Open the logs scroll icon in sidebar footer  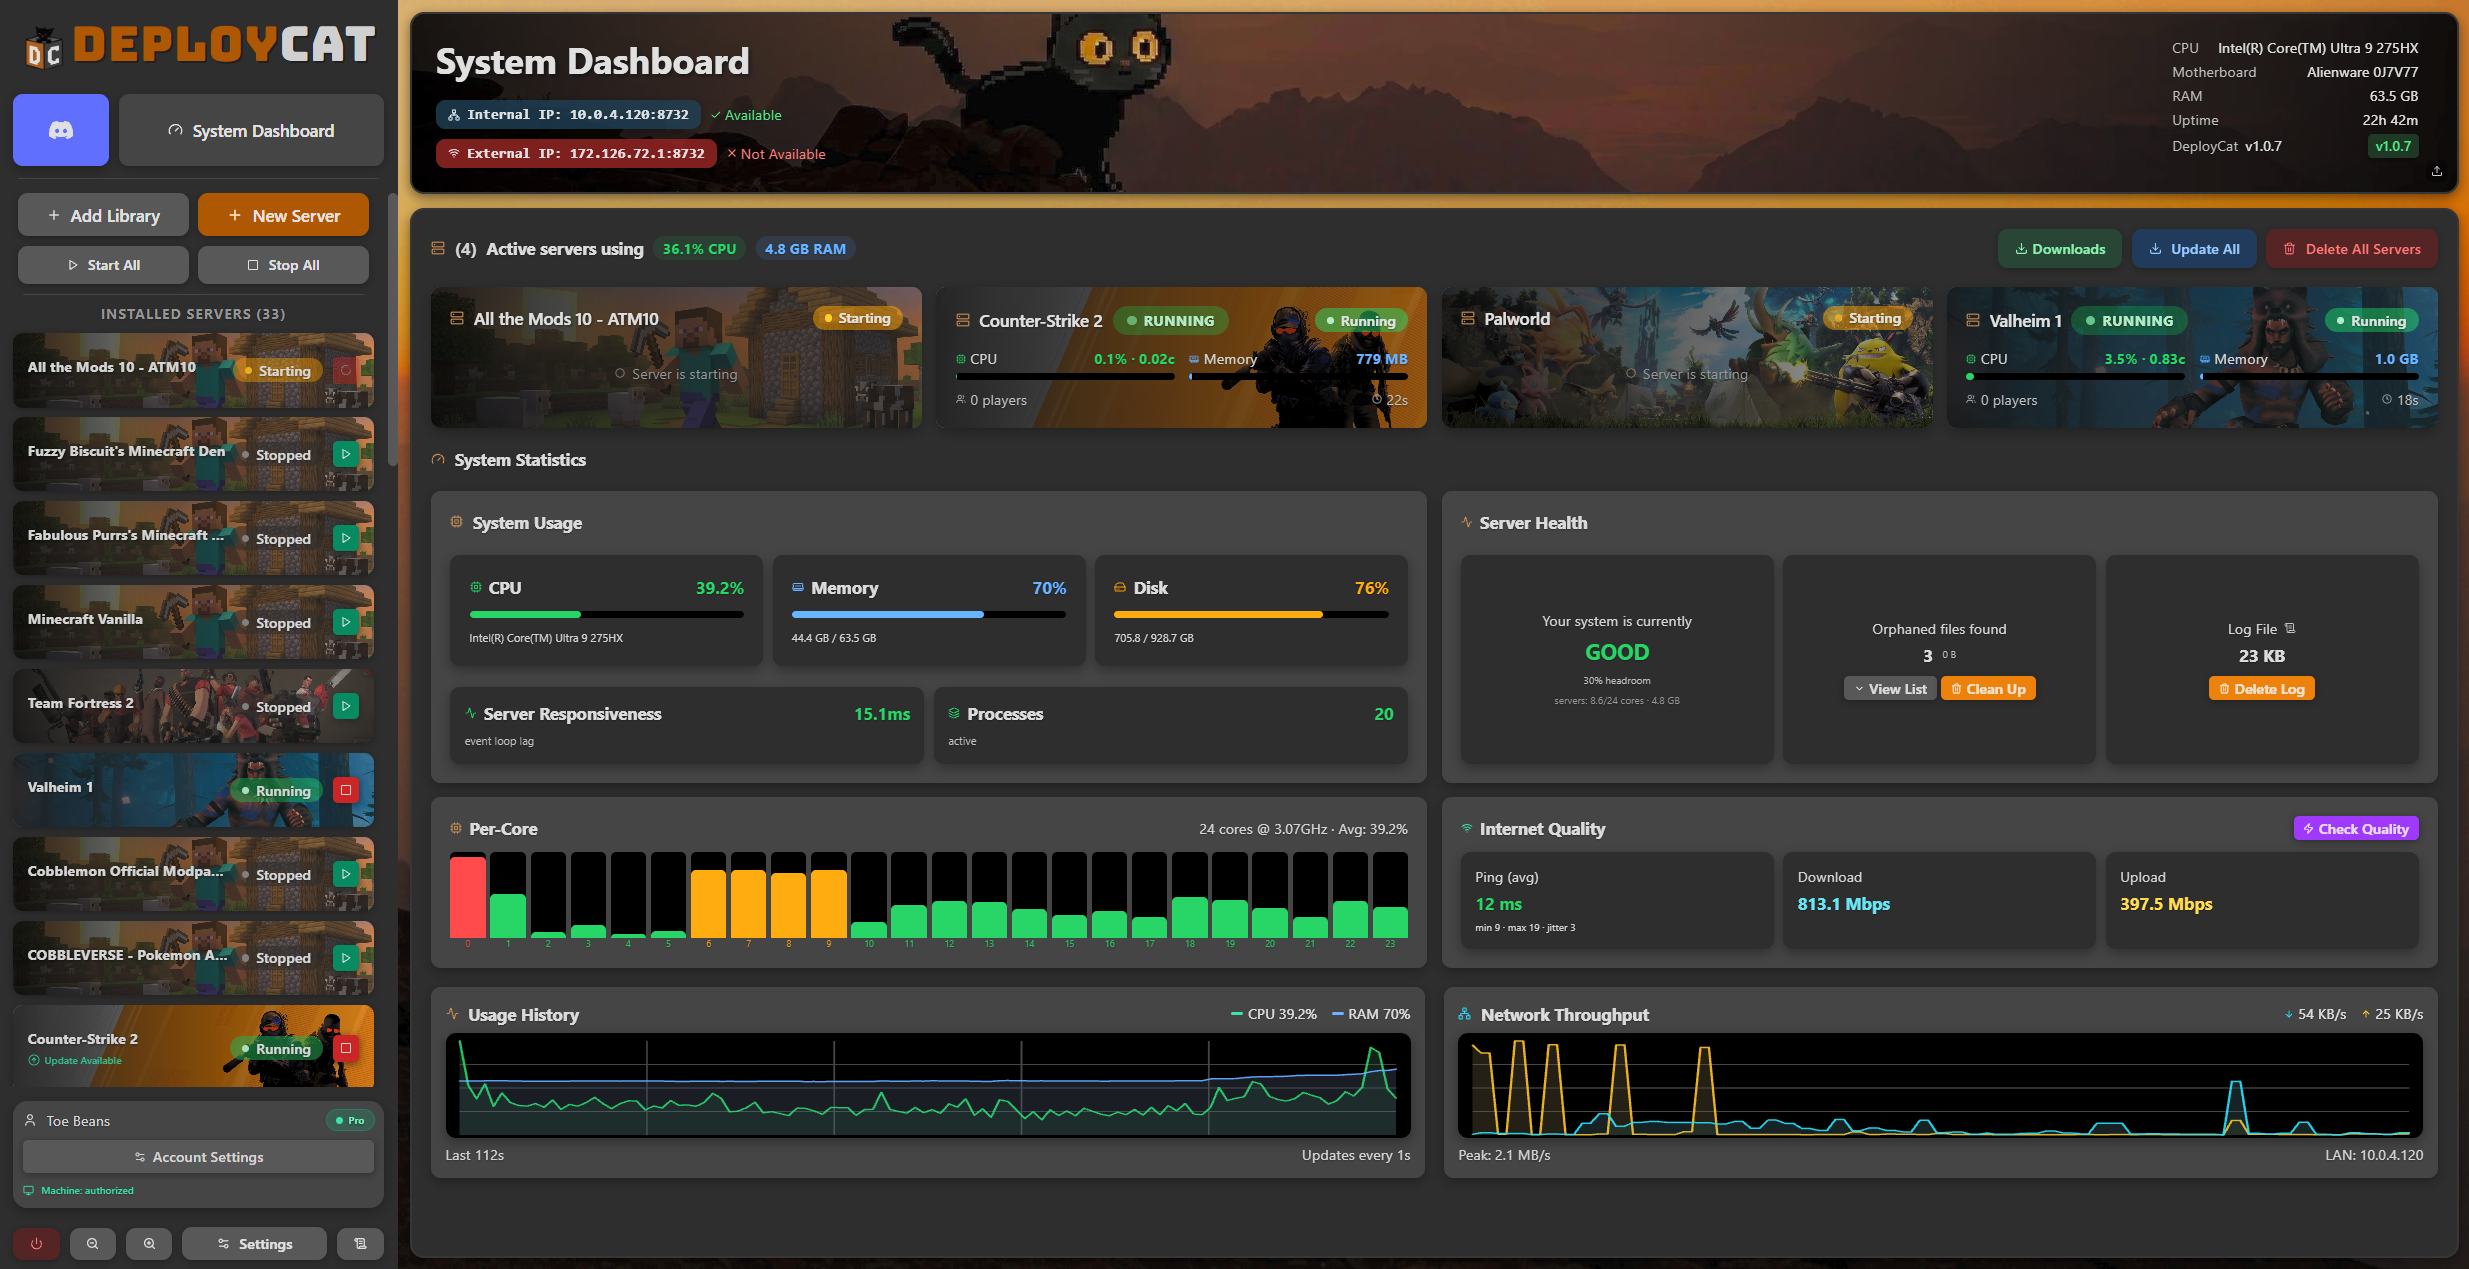pos(361,1243)
